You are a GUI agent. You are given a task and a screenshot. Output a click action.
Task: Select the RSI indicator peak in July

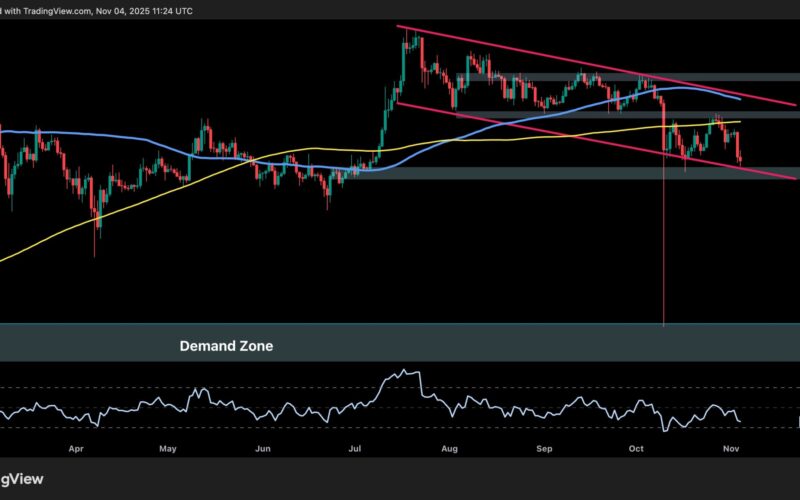(x=405, y=372)
